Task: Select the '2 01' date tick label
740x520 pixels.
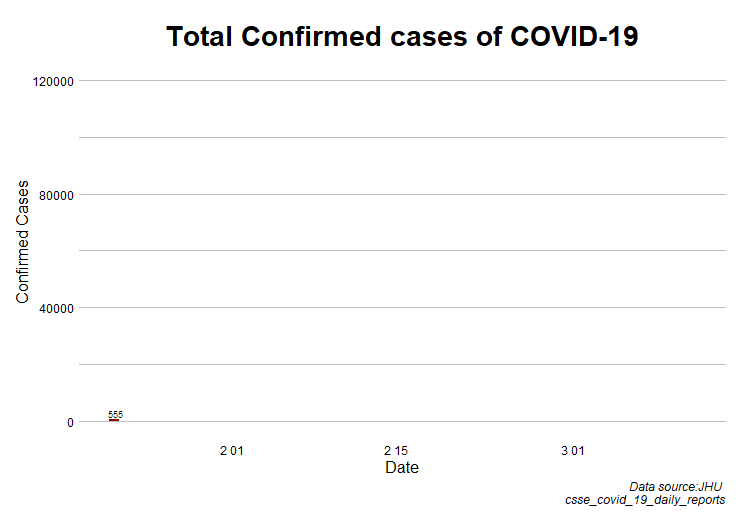Action: coord(231,451)
